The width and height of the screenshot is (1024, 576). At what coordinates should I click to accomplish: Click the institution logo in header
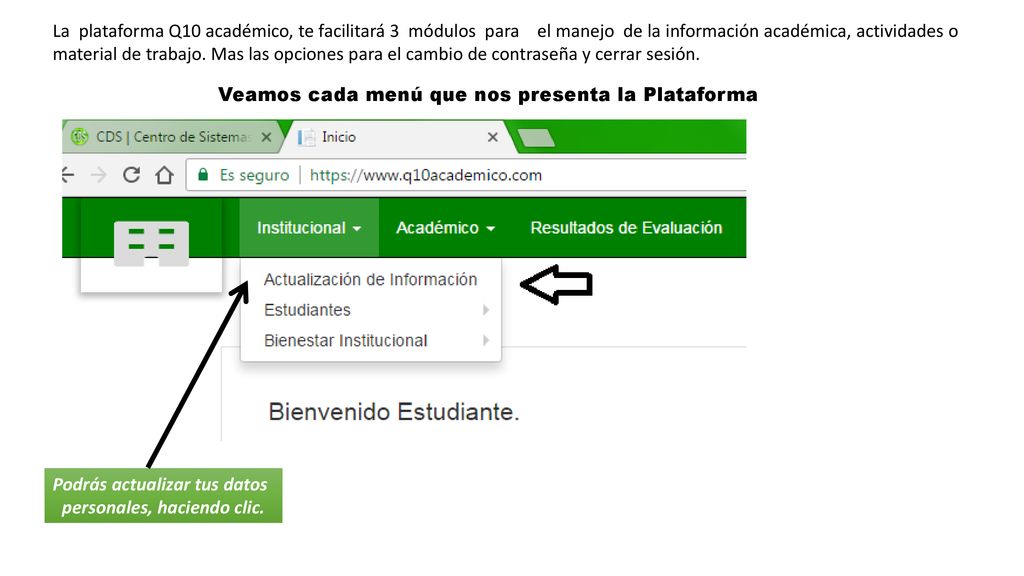tap(152, 244)
